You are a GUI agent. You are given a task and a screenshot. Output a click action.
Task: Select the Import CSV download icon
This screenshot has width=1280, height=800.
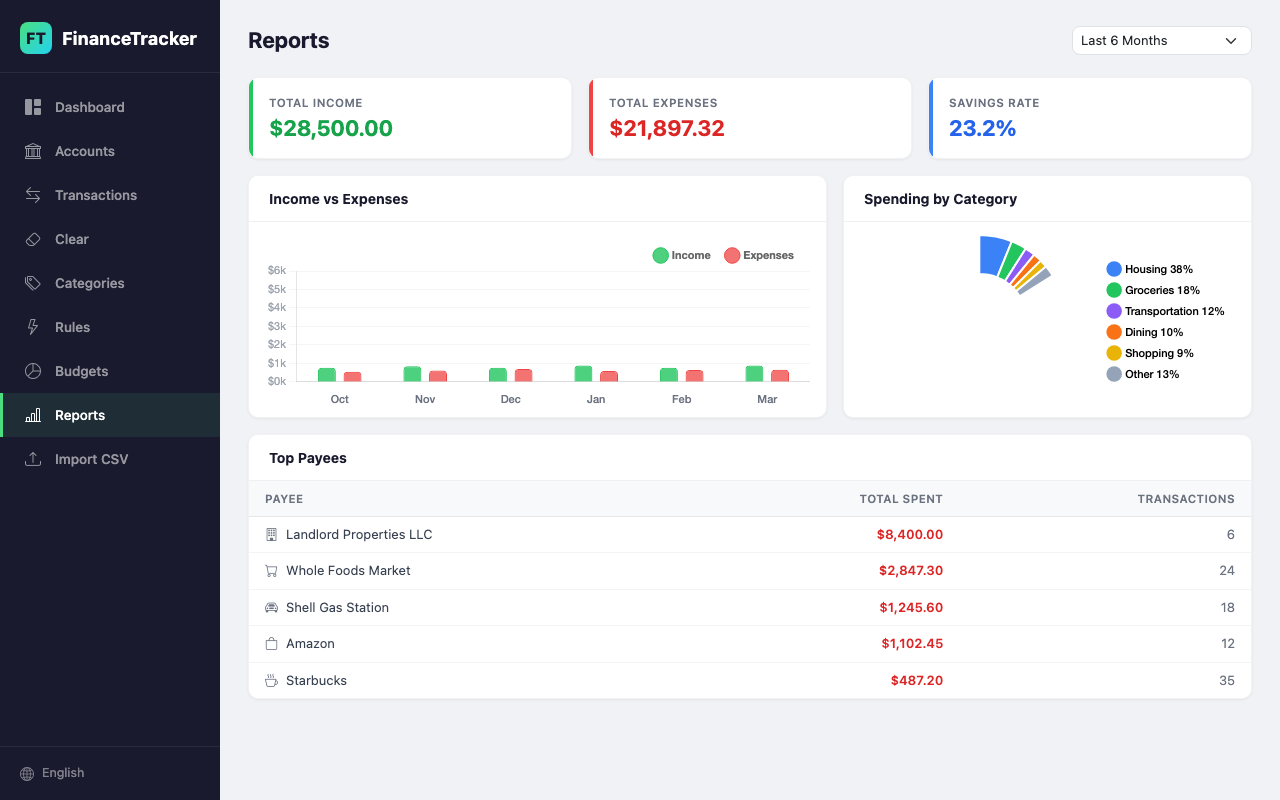(33, 459)
